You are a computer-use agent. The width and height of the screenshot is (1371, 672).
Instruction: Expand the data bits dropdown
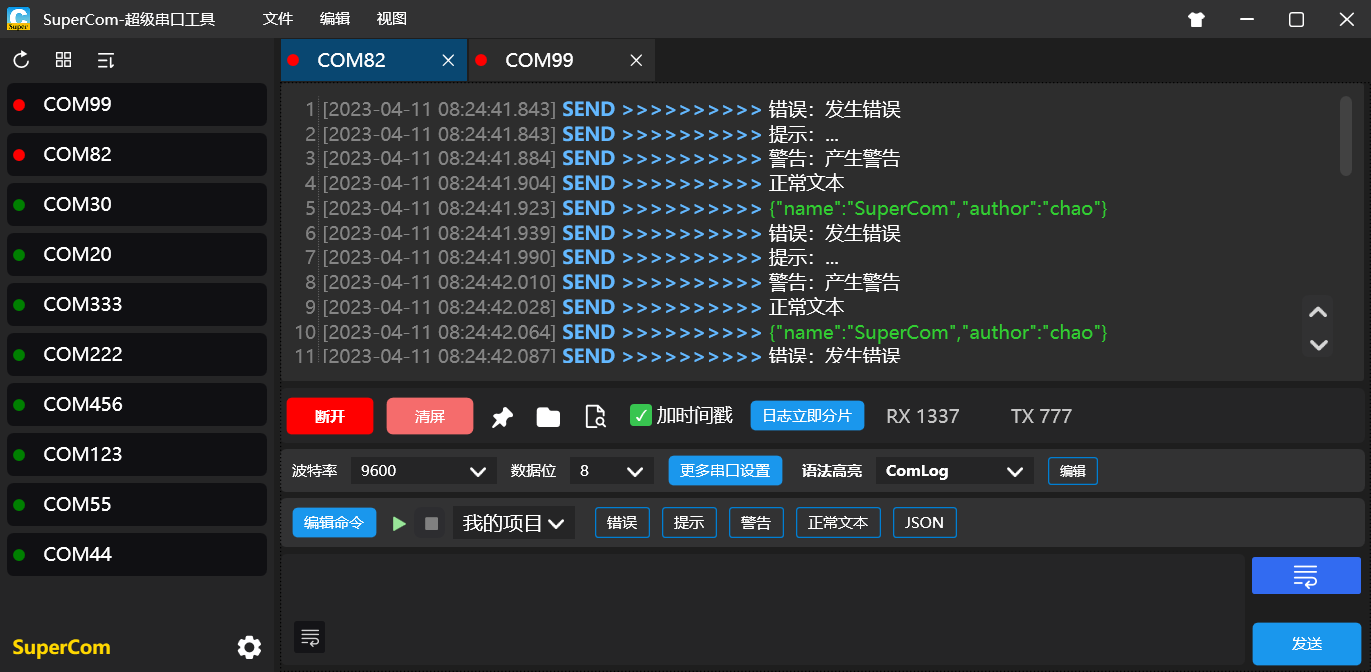click(x=611, y=470)
